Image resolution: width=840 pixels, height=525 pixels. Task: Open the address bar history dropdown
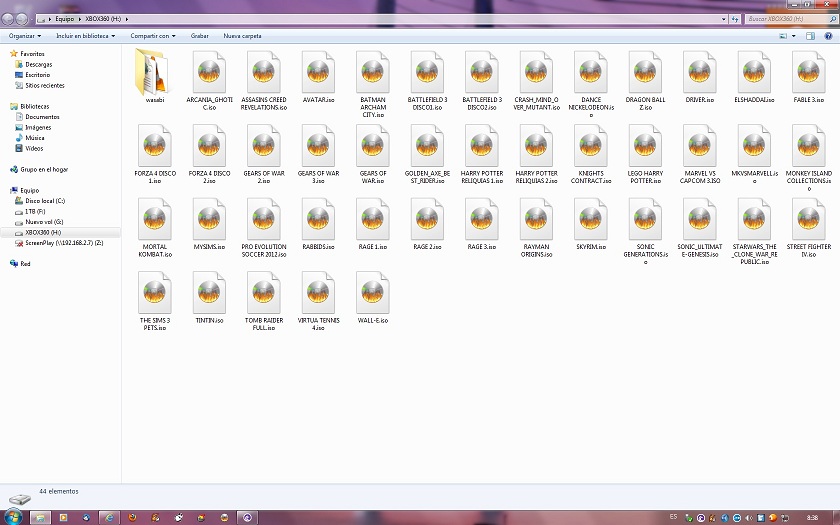(724, 19)
